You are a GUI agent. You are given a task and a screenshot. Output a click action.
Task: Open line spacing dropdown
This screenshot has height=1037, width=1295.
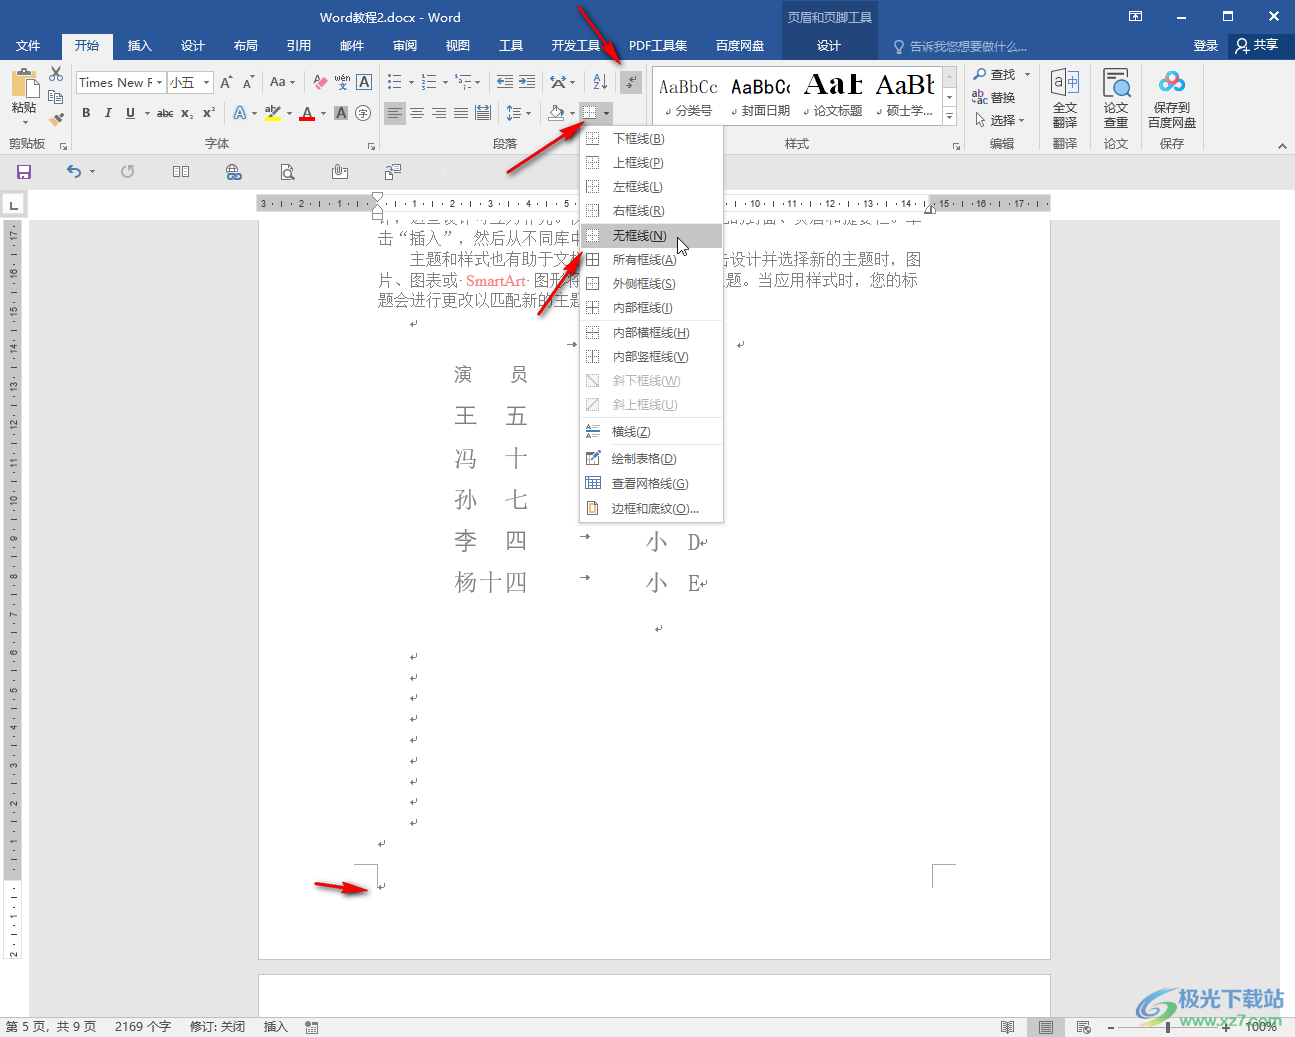point(518,113)
